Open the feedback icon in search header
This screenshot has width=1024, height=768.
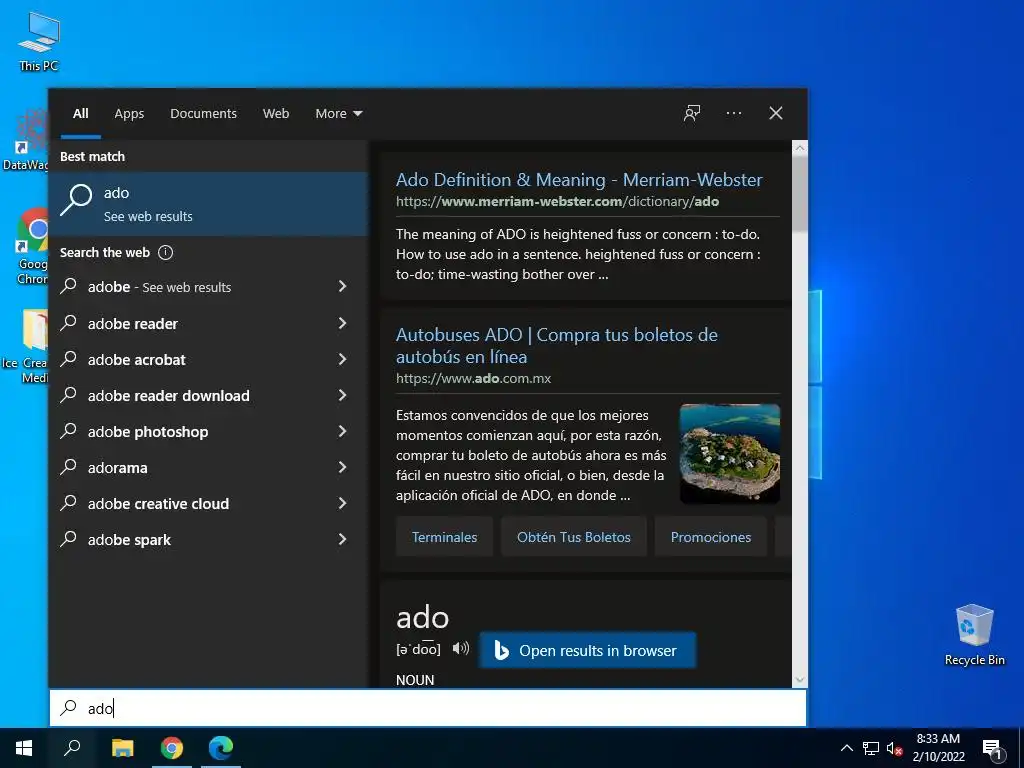point(692,113)
